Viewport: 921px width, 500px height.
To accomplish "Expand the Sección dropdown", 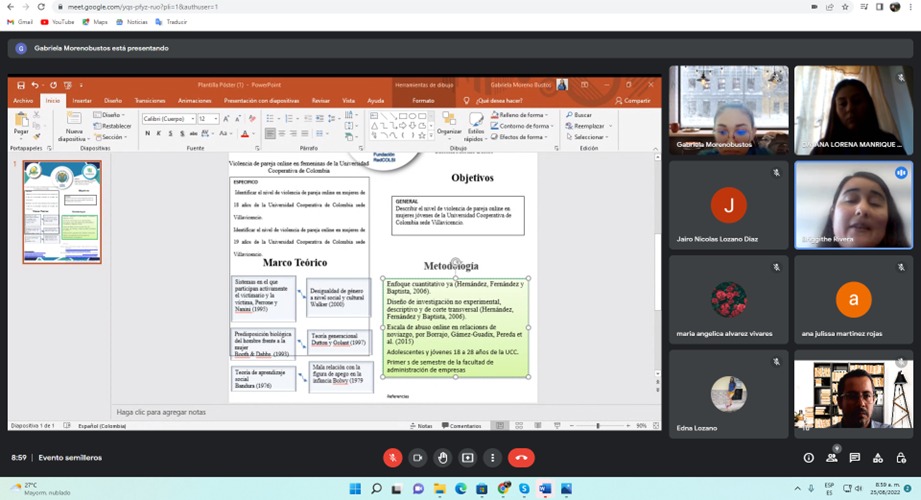I will pos(110,137).
